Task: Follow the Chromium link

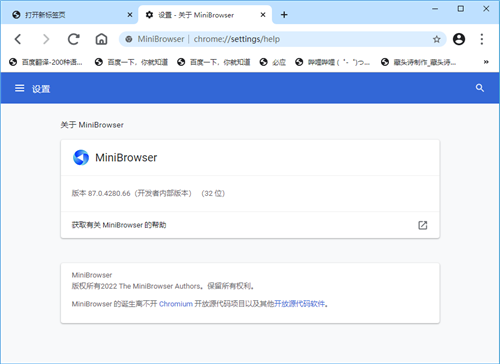Action: 176,304
